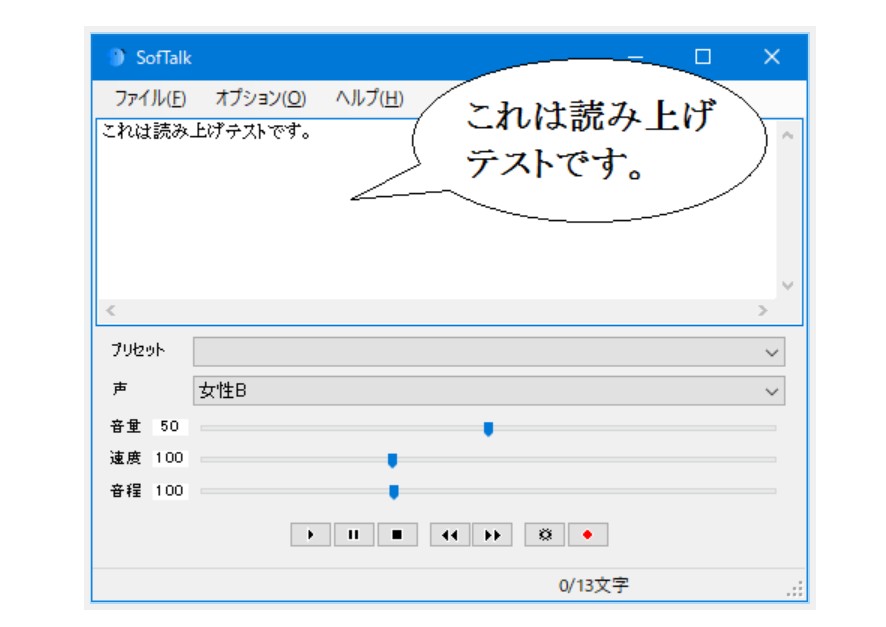Click the 速度 value field showing 100
The width and height of the screenshot is (886, 627).
(170, 458)
